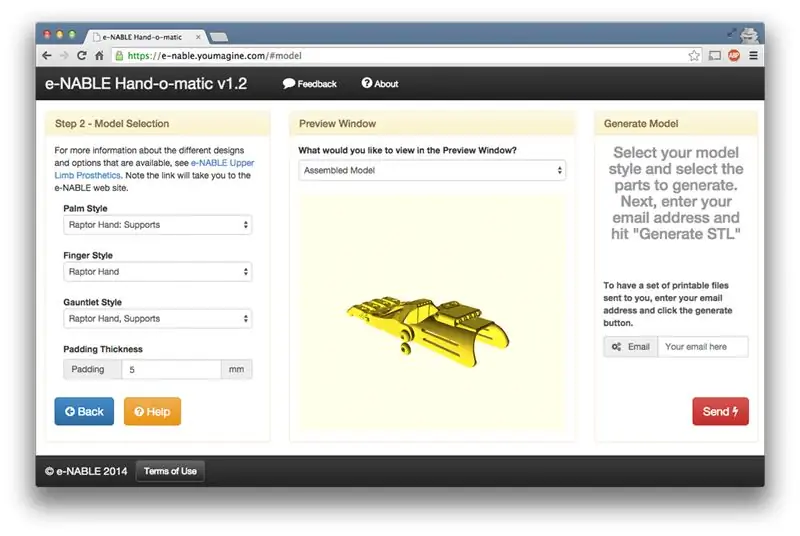Click the orange Help button
Screen dimensions: 800x536
tap(152, 412)
